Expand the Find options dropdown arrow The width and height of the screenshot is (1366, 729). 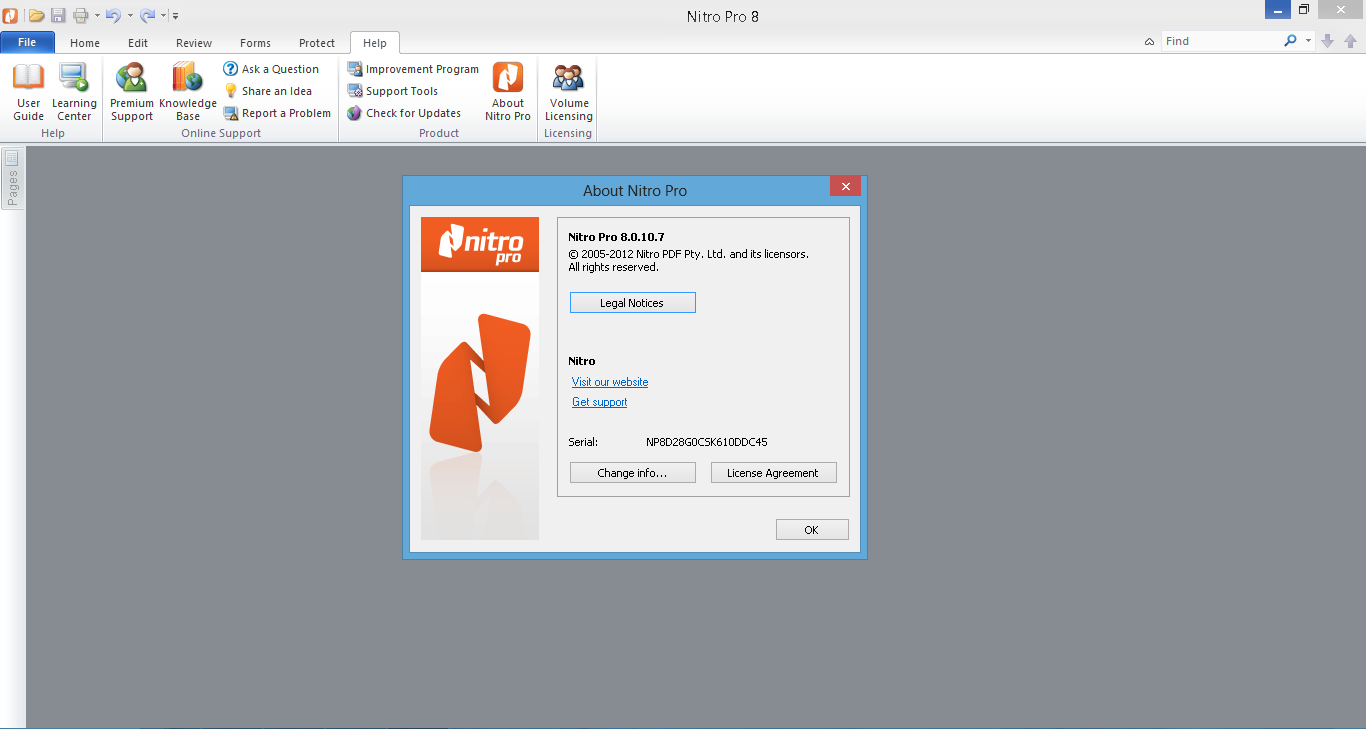pos(1308,41)
